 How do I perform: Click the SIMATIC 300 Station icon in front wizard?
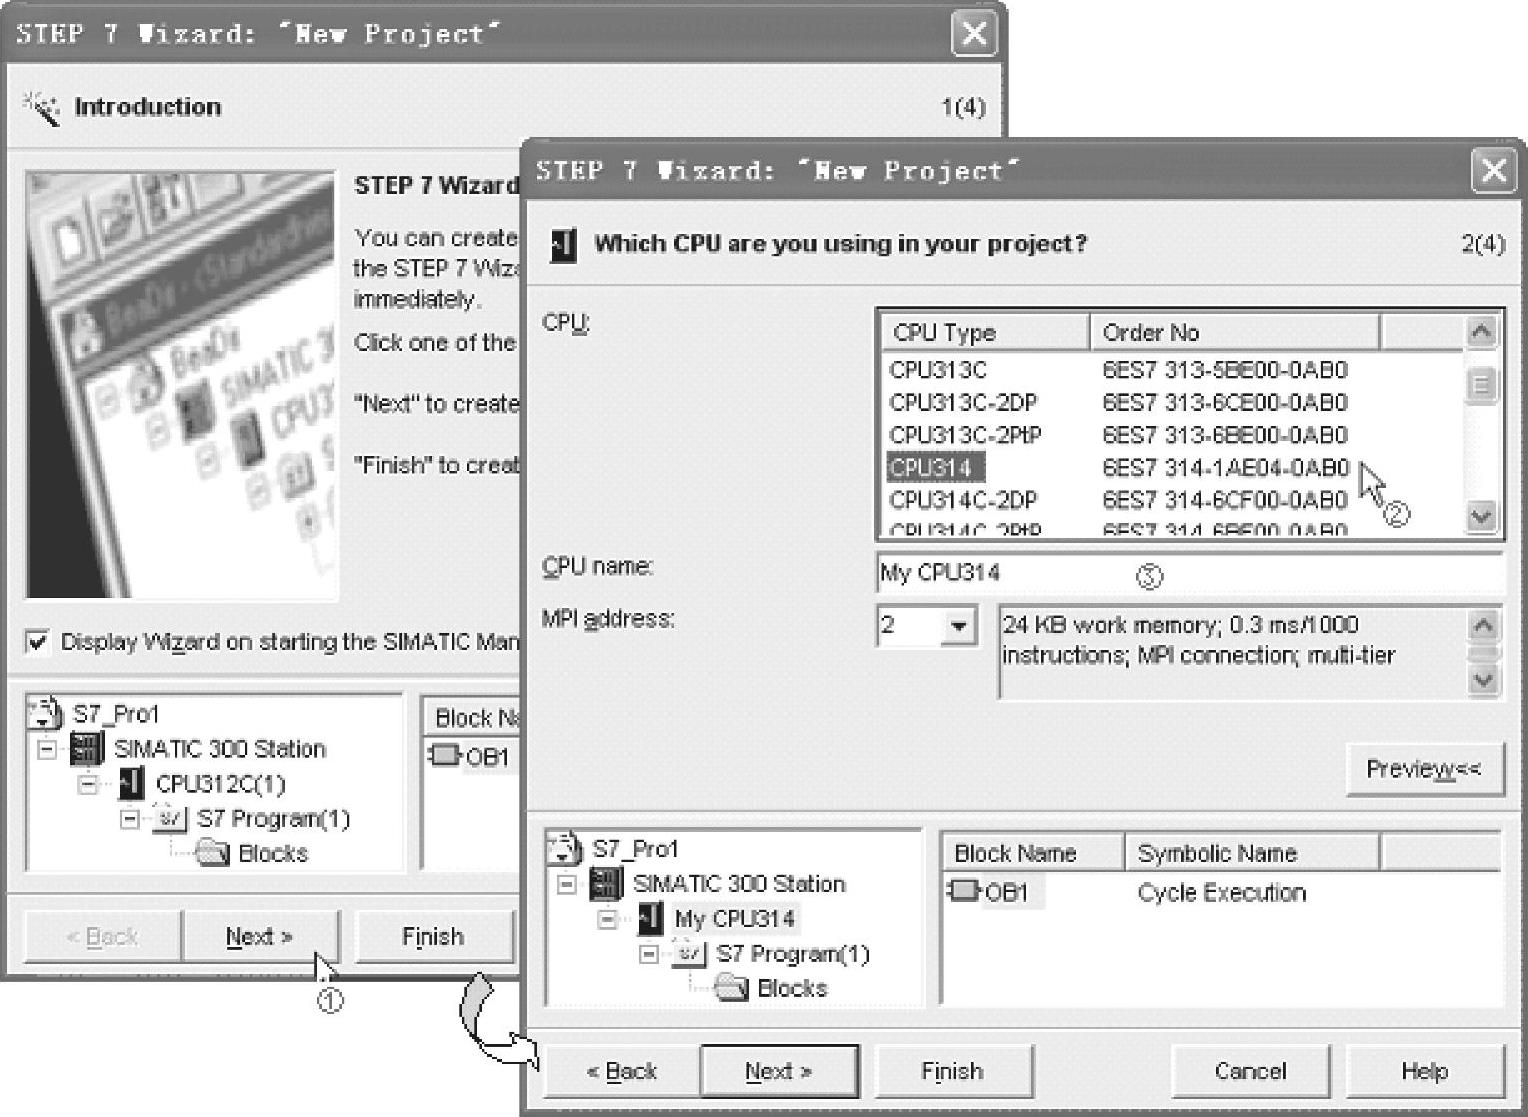[606, 883]
